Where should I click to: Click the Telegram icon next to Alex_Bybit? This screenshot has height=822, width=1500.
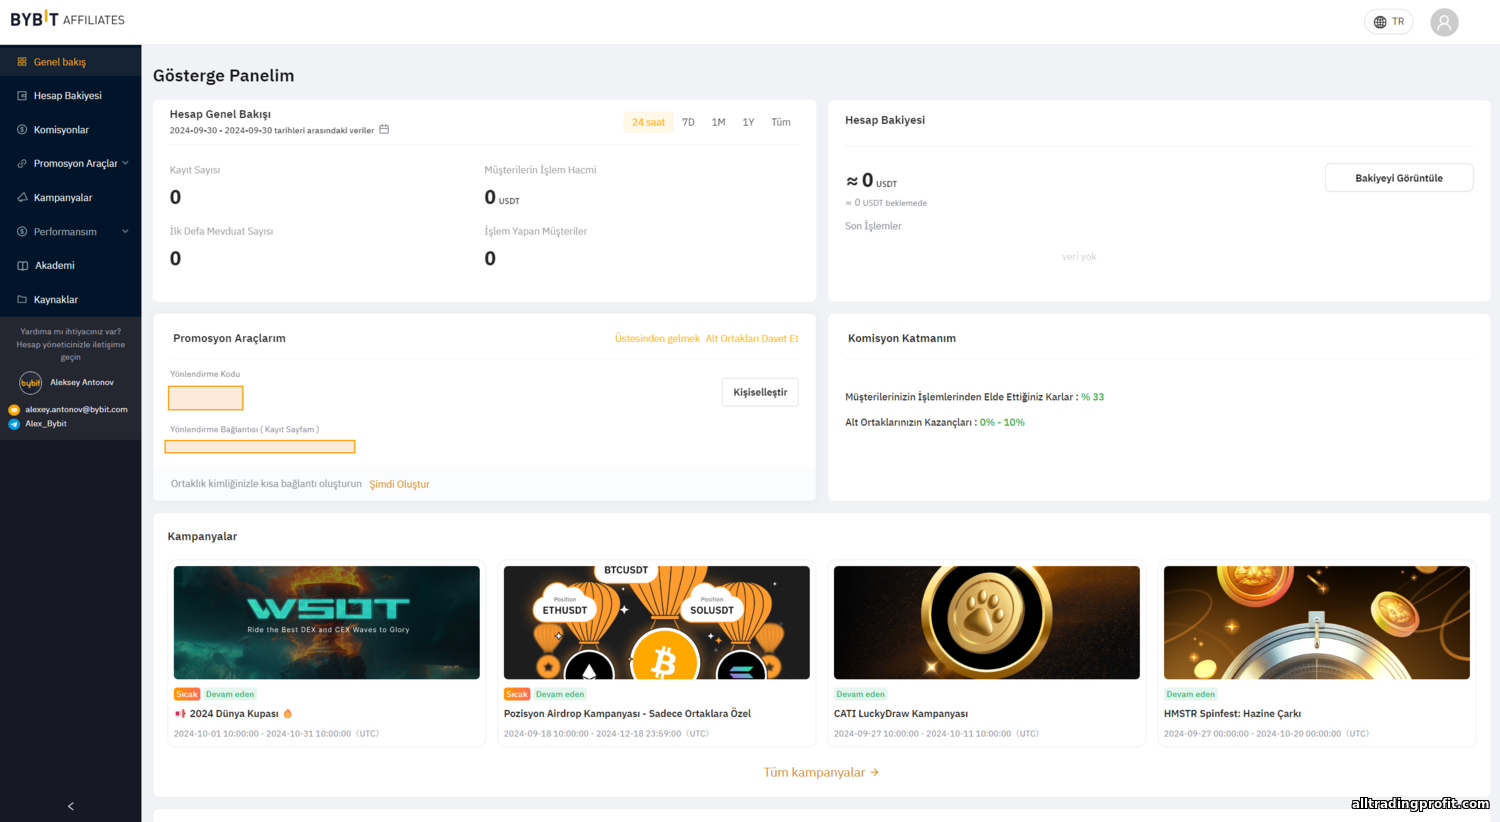coord(14,424)
